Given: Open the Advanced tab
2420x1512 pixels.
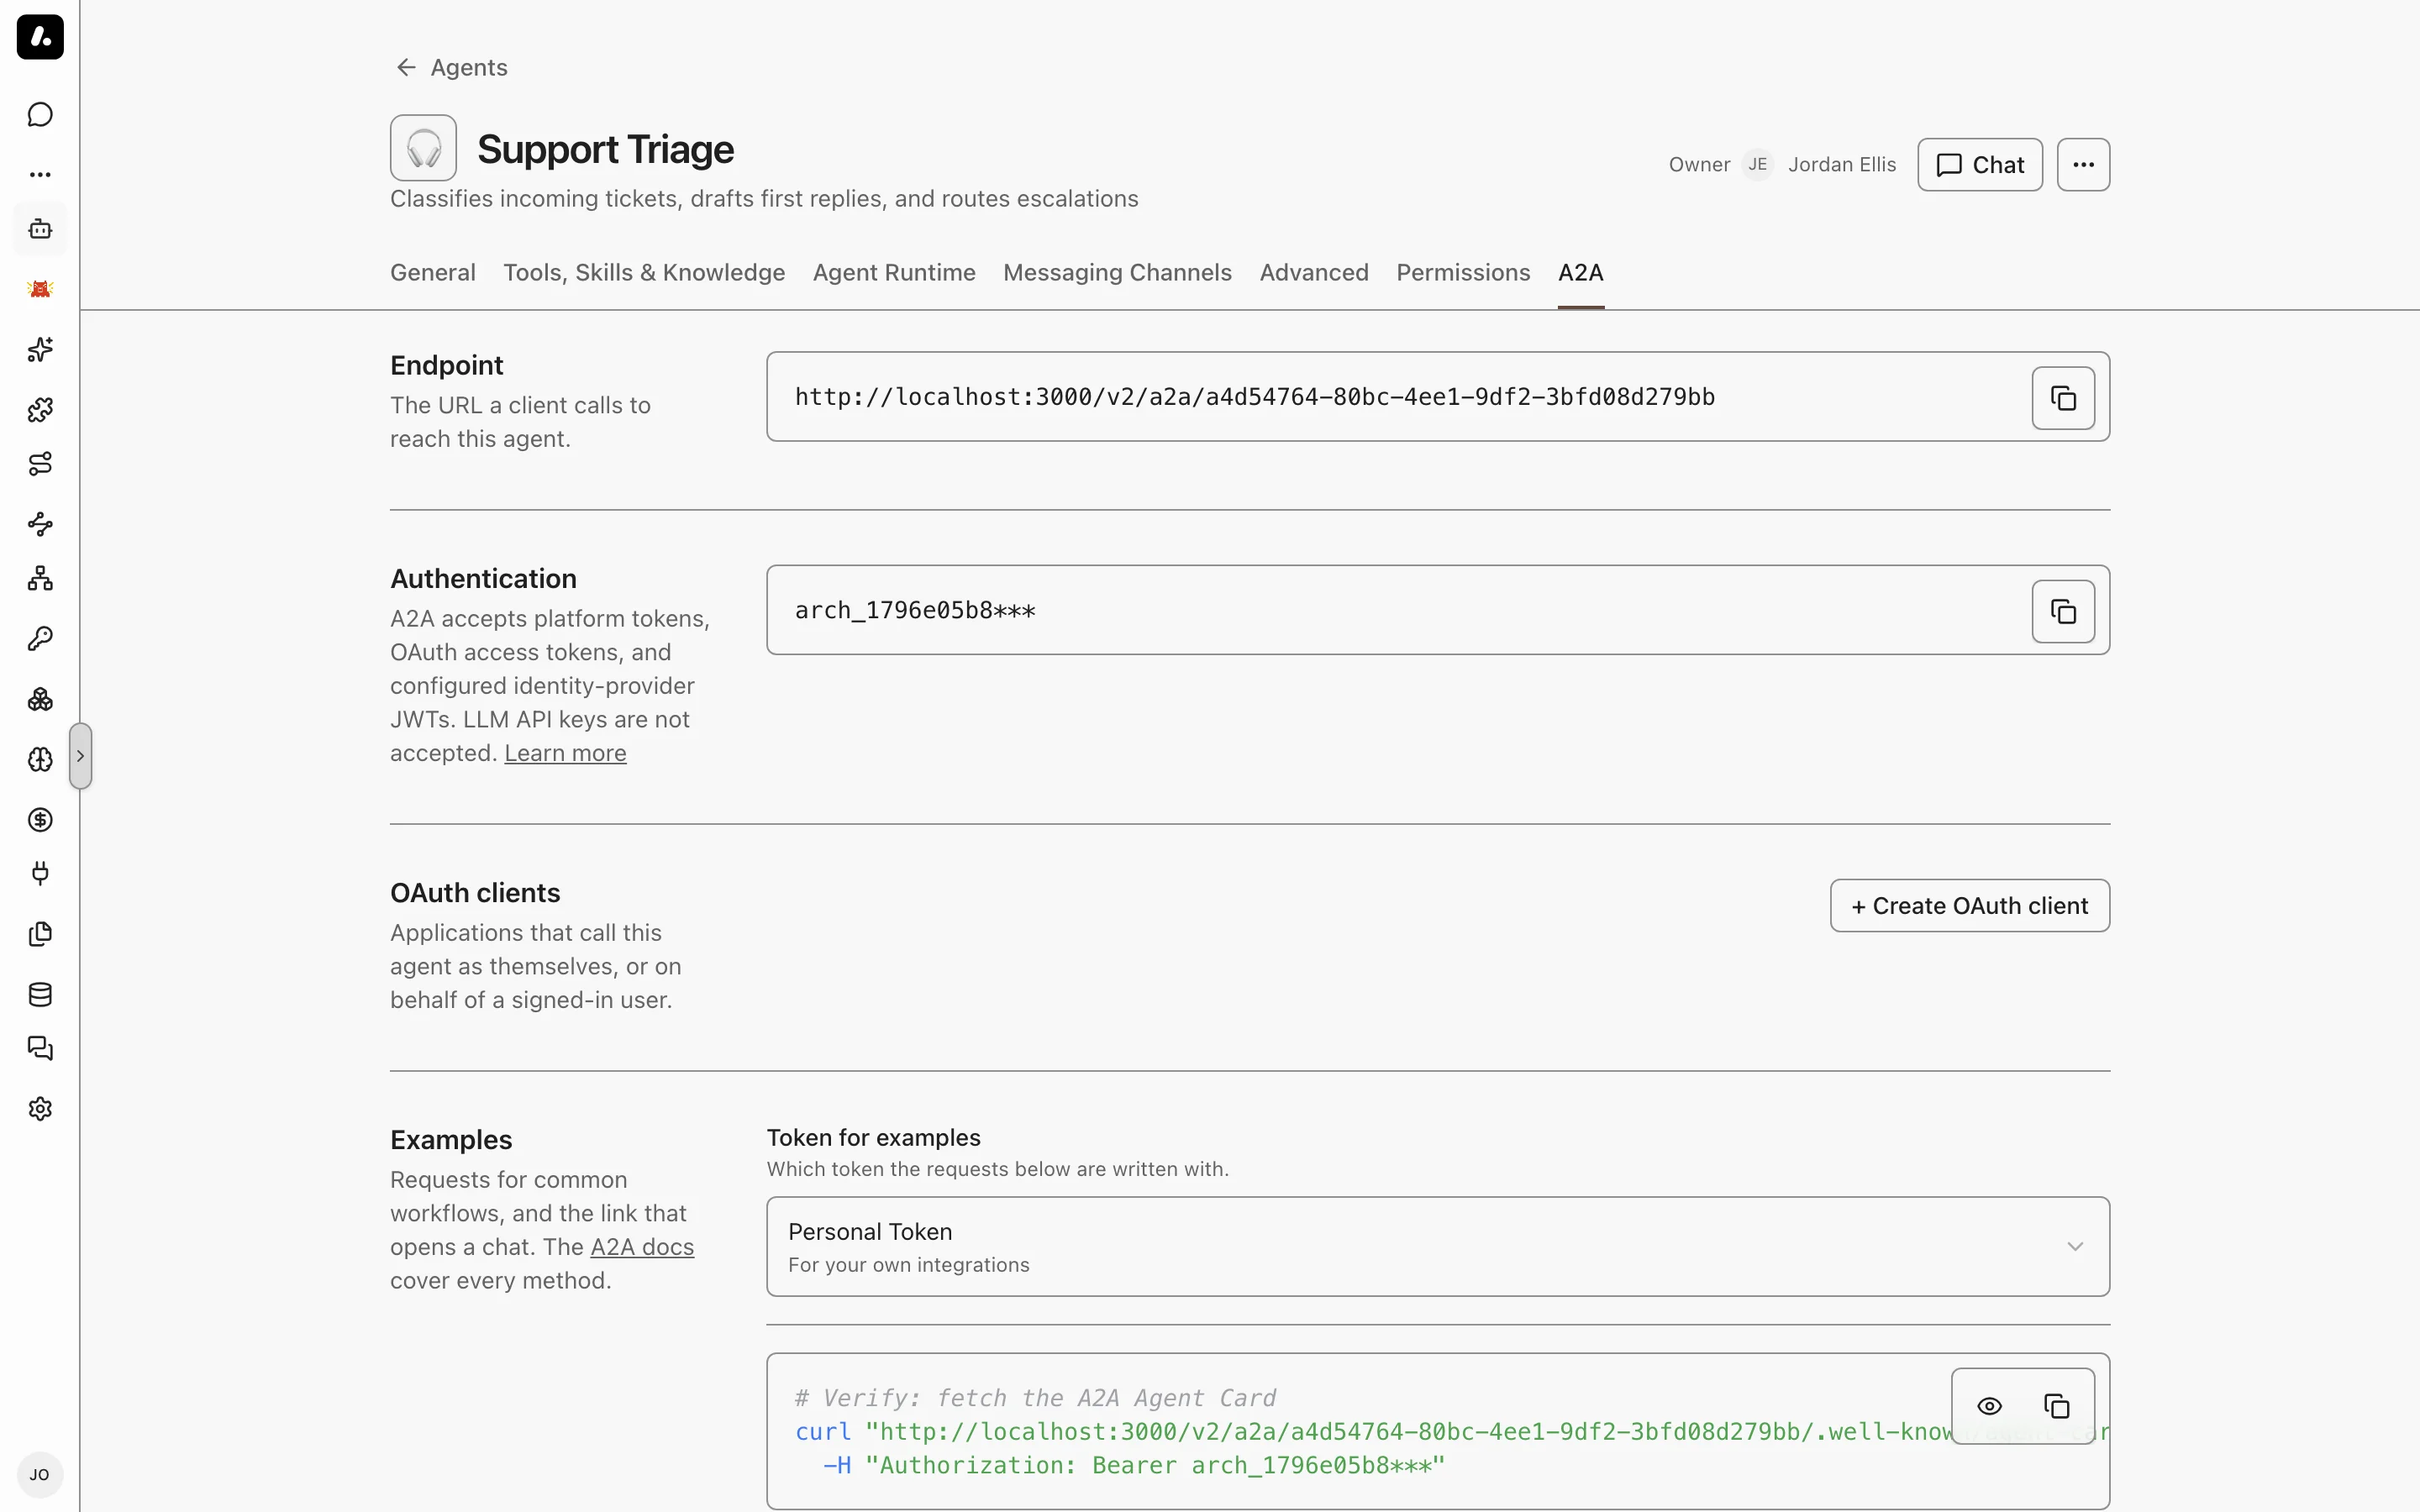Looking at the screenshot, I should [x=1314, y=273].
